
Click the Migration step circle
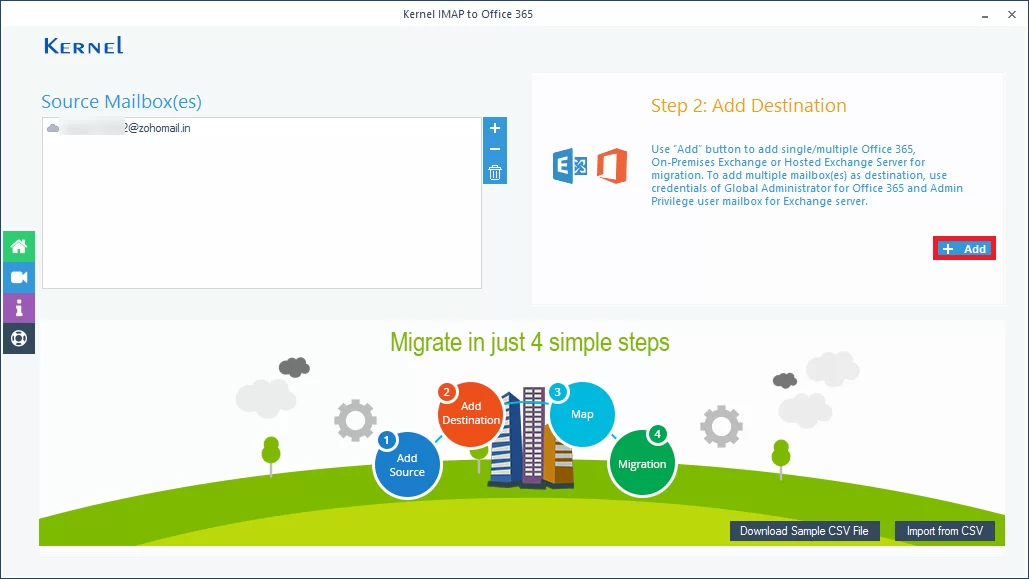click(641, 463)
